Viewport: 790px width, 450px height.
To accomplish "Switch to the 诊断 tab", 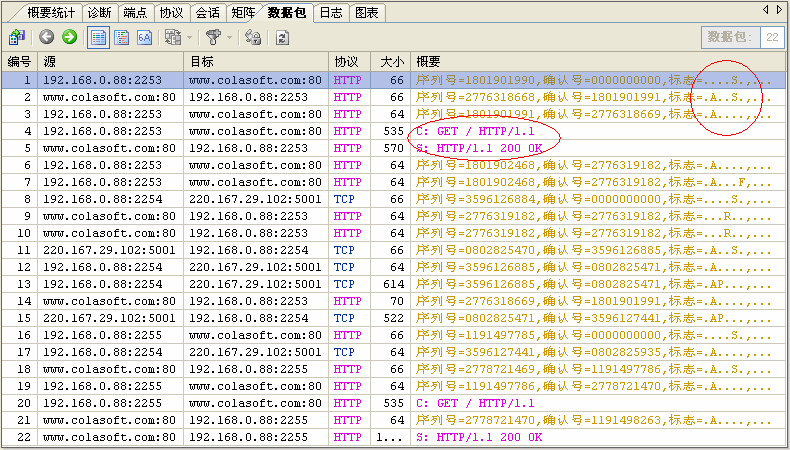I will pos(99,13).
